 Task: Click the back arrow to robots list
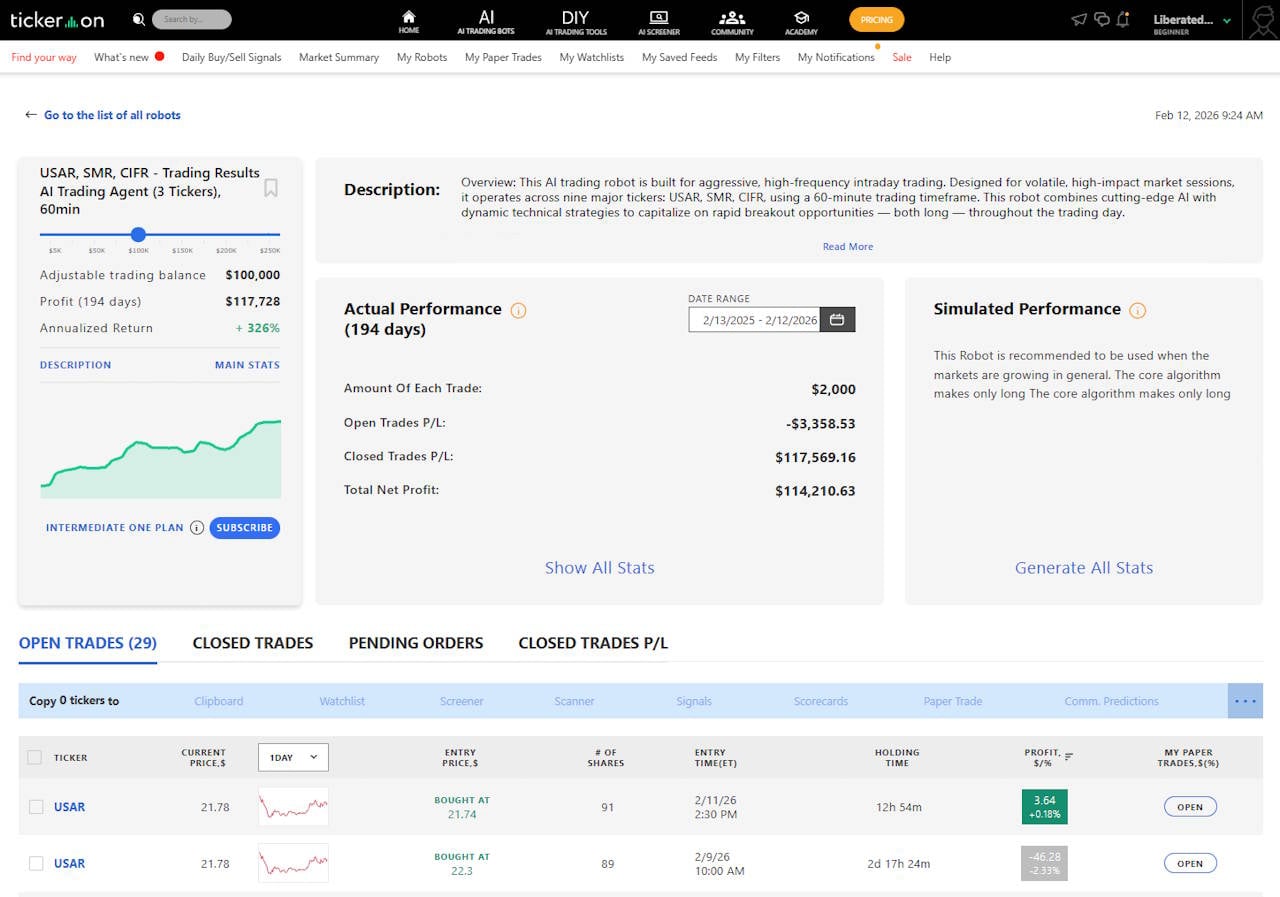pos(31,115)
